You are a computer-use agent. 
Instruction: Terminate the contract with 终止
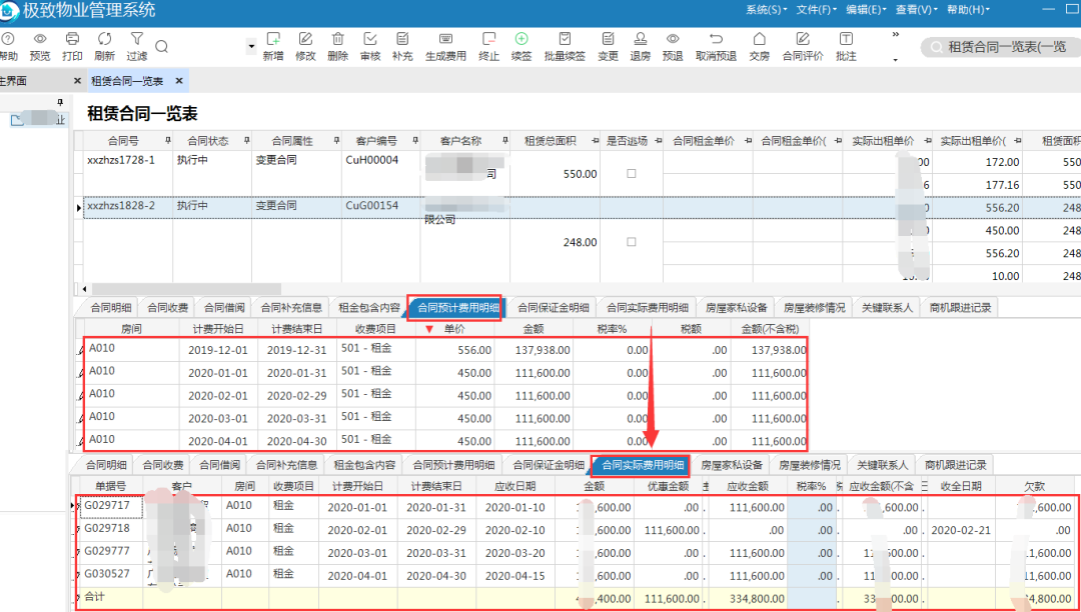pos(489,46)
